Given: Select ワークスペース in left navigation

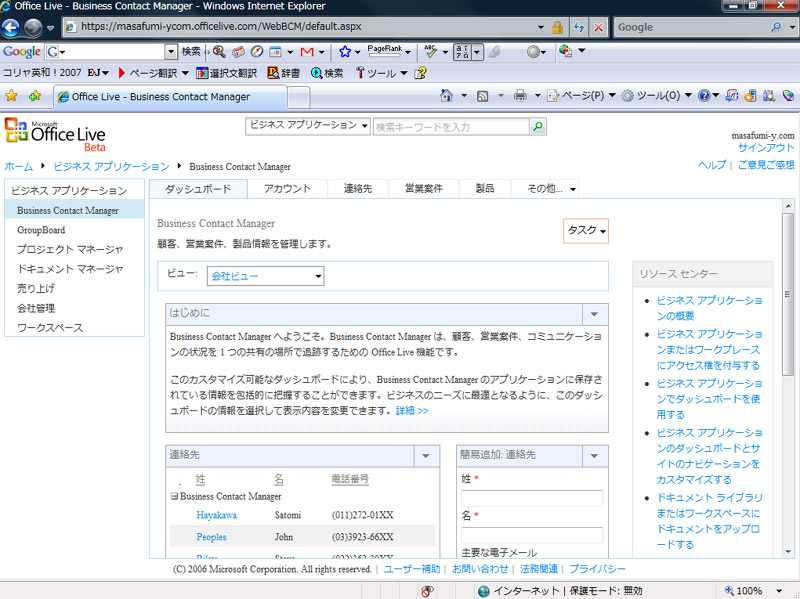Looking at the screenshot, I should [50, 328].
